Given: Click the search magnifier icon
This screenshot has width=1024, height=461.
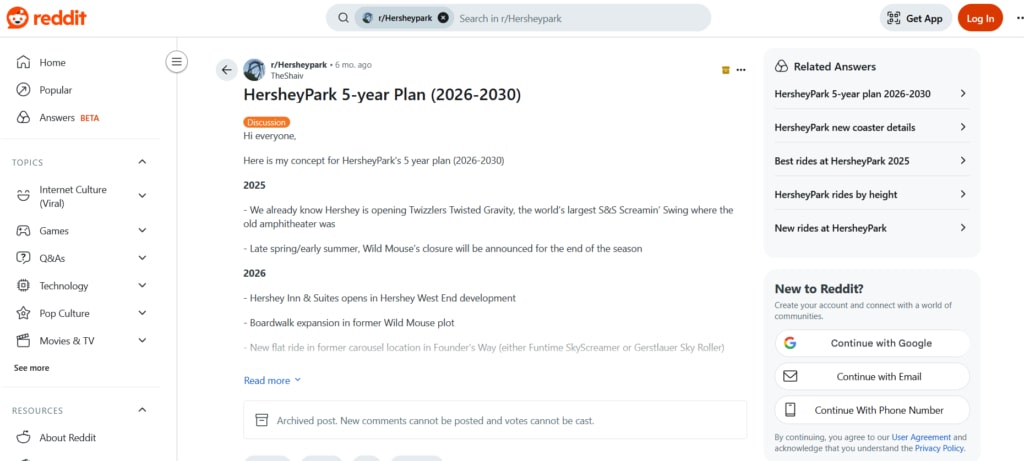Looking at the screenshot, I should 344,18.
